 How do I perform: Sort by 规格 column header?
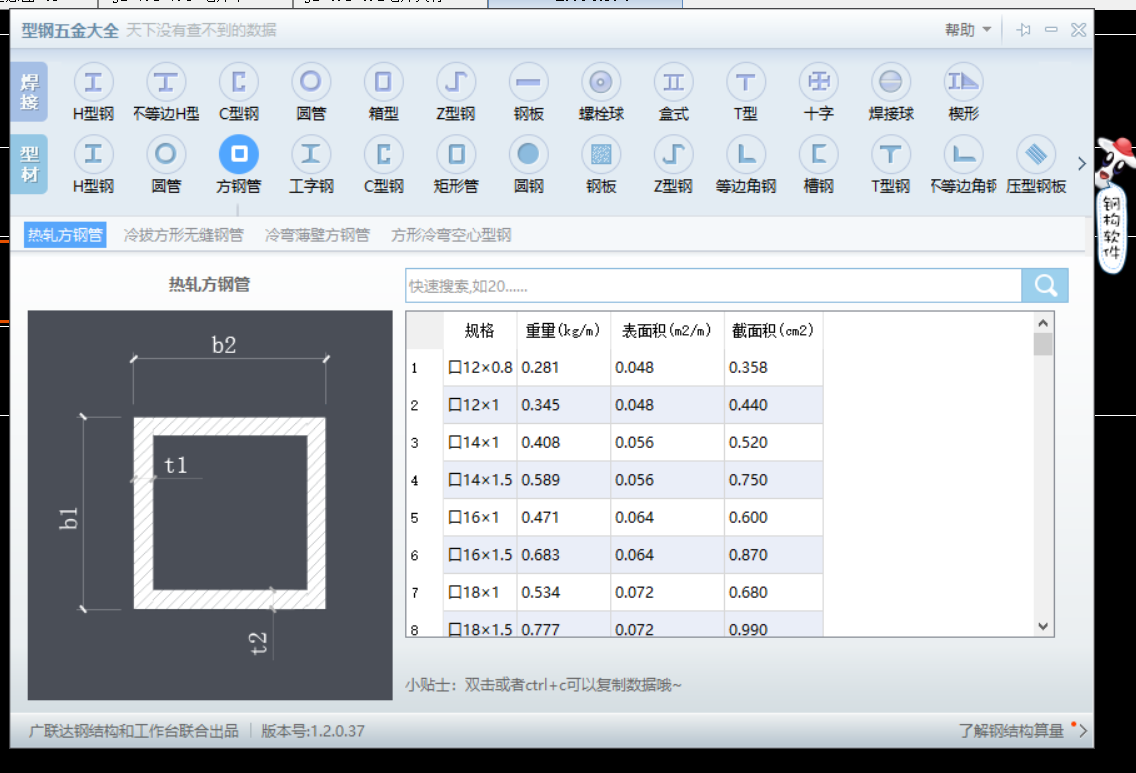coord(480,330)
